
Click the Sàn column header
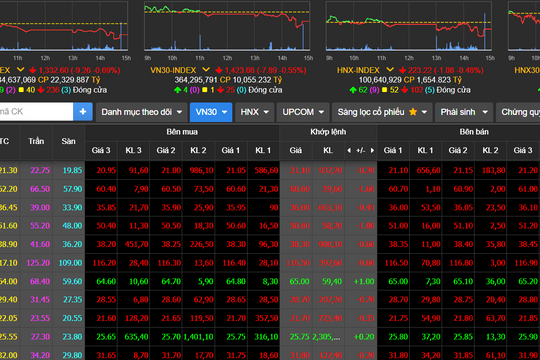pyautogui.click(x=68, y=141)
